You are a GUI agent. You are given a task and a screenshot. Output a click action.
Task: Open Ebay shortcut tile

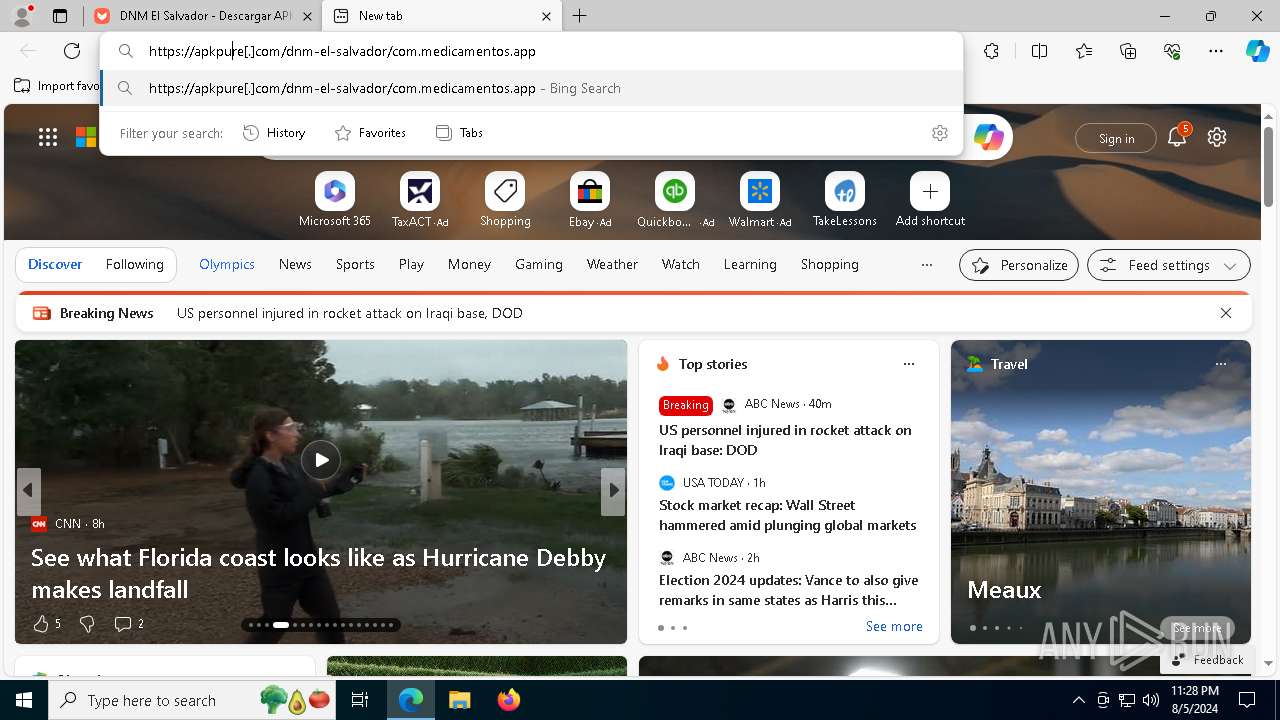590,200
